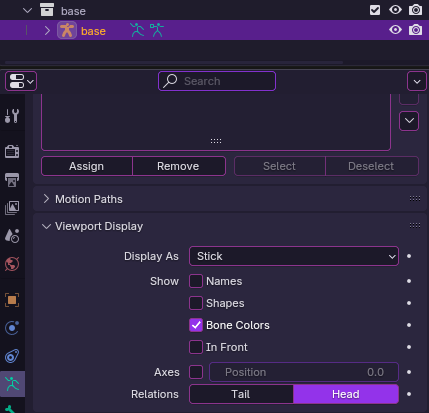Viewport: 429px width, 413px height.
Task: Open the Armature Data properties tab
Action: pyautogui.click(x=12, y=384)
